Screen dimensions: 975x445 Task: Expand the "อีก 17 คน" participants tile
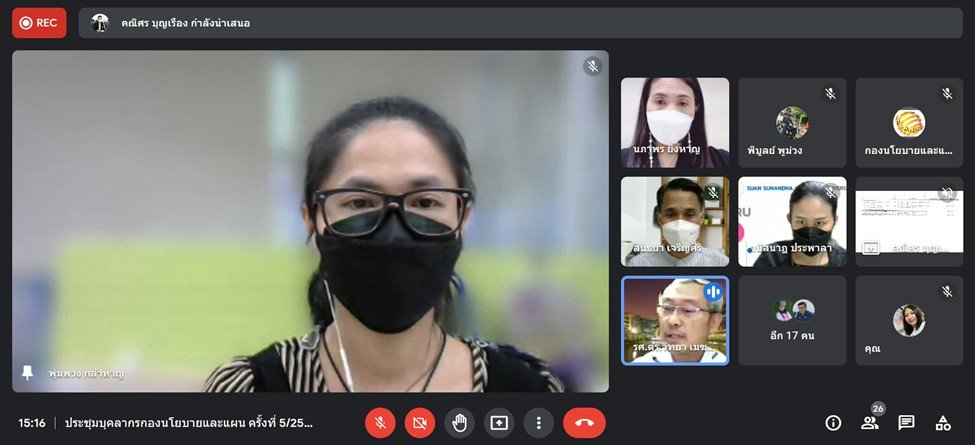(792, 320)
